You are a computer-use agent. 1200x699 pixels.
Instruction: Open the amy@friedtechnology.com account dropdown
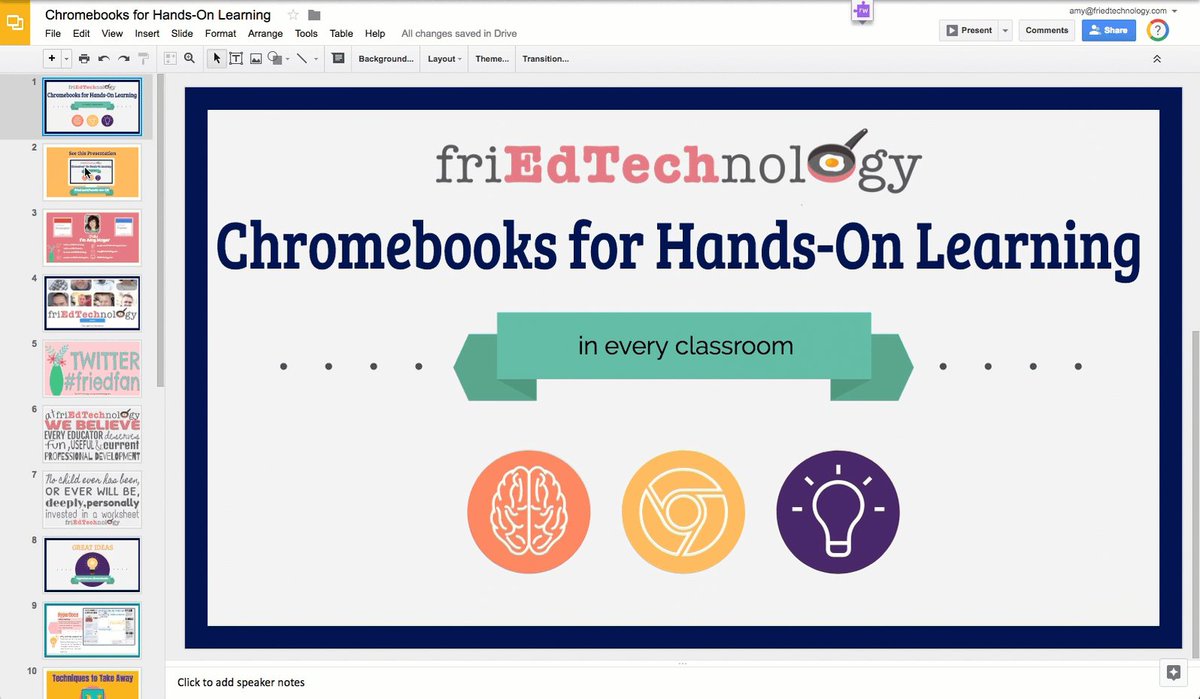point(1124,10)
